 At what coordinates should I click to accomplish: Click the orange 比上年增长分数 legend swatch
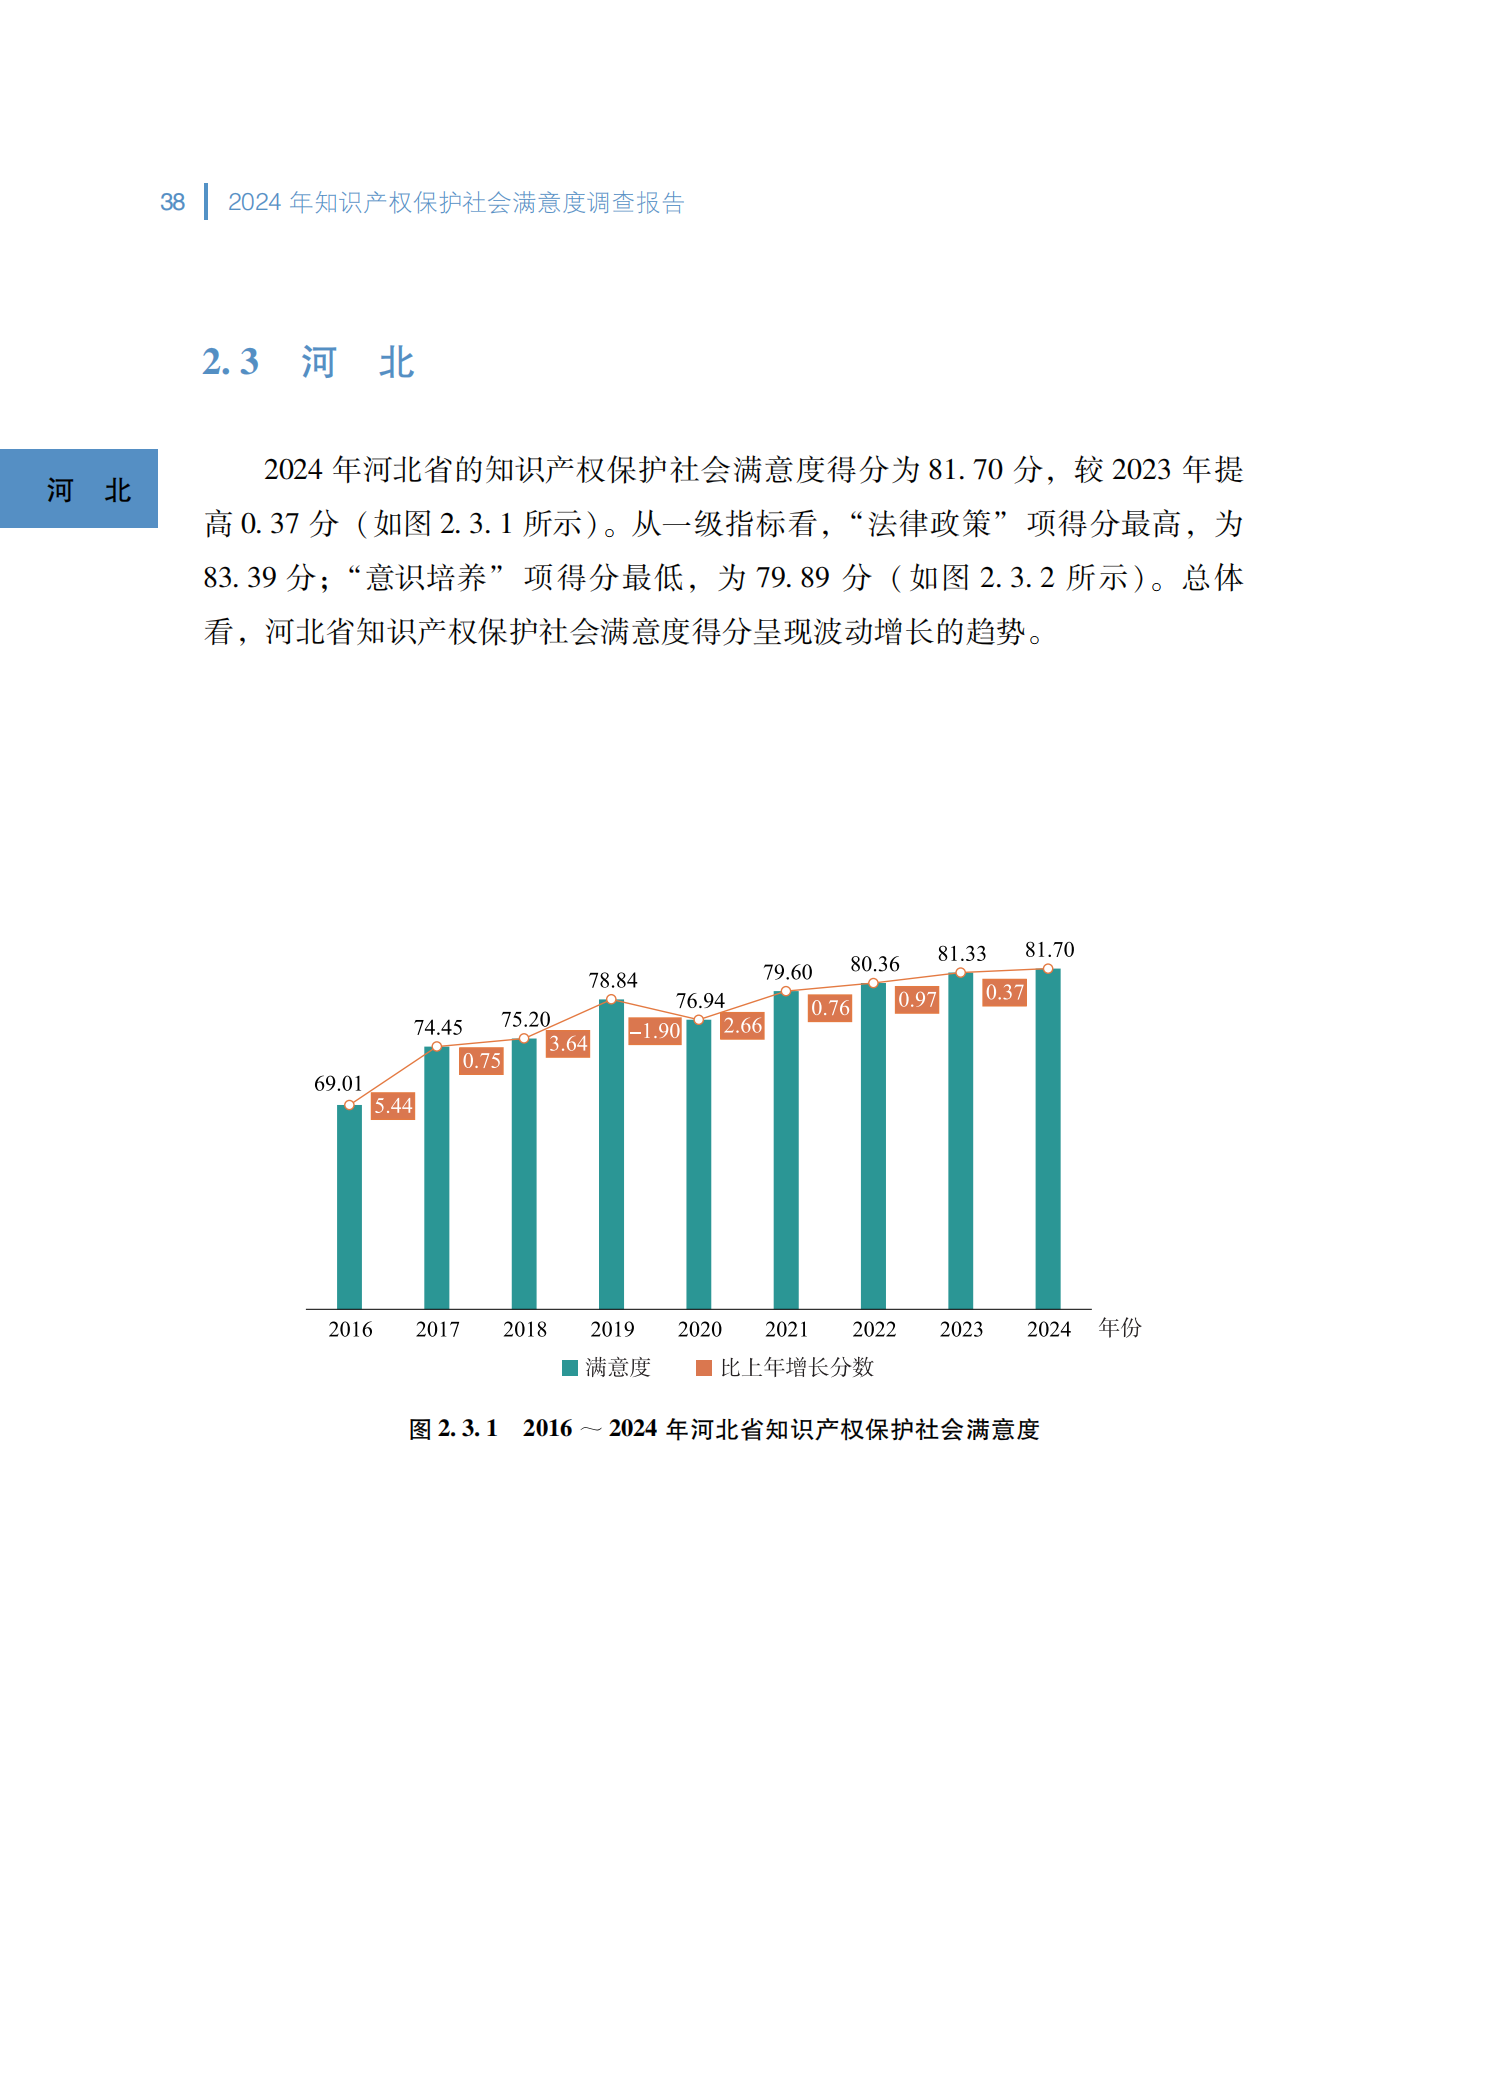pos(704,1367)
